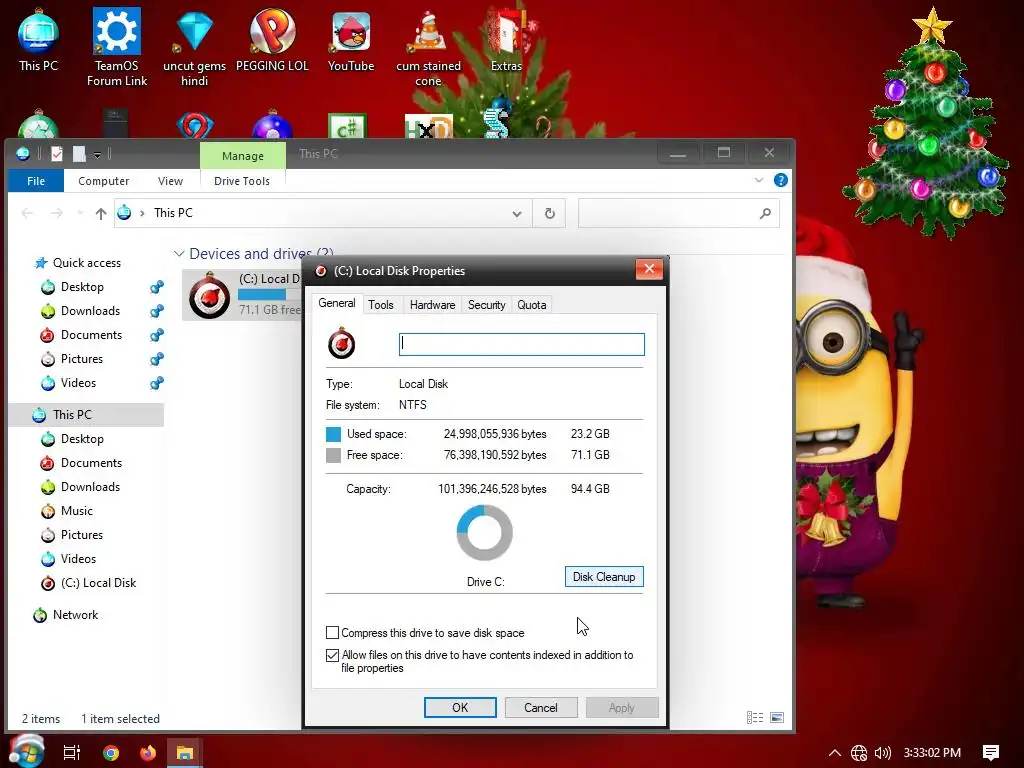The width and height of the screenshot is (1024, 768).
Task: Click the New folder quick access toolbar icon
Action: tap(79, 154)
